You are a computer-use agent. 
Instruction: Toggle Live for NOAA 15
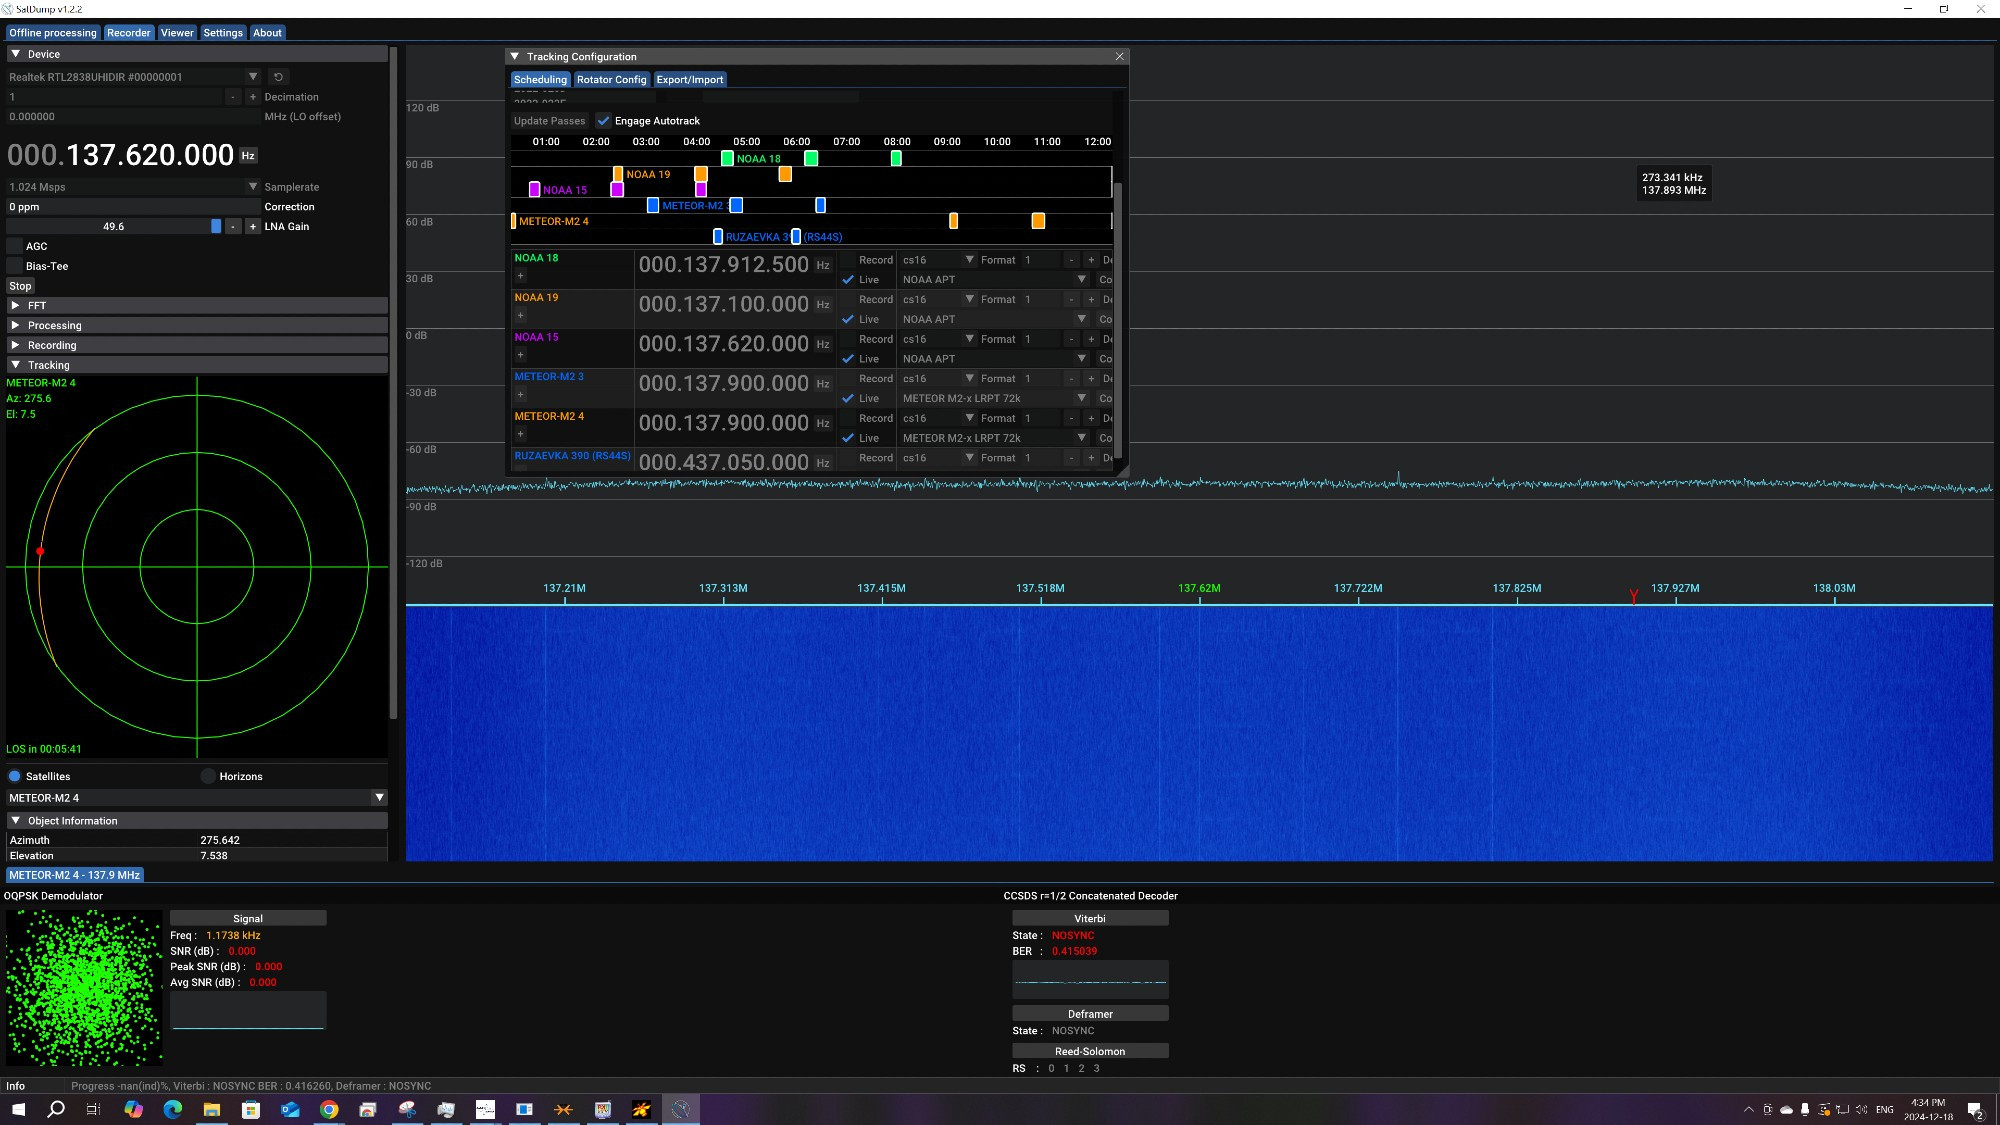coord(848,359)
